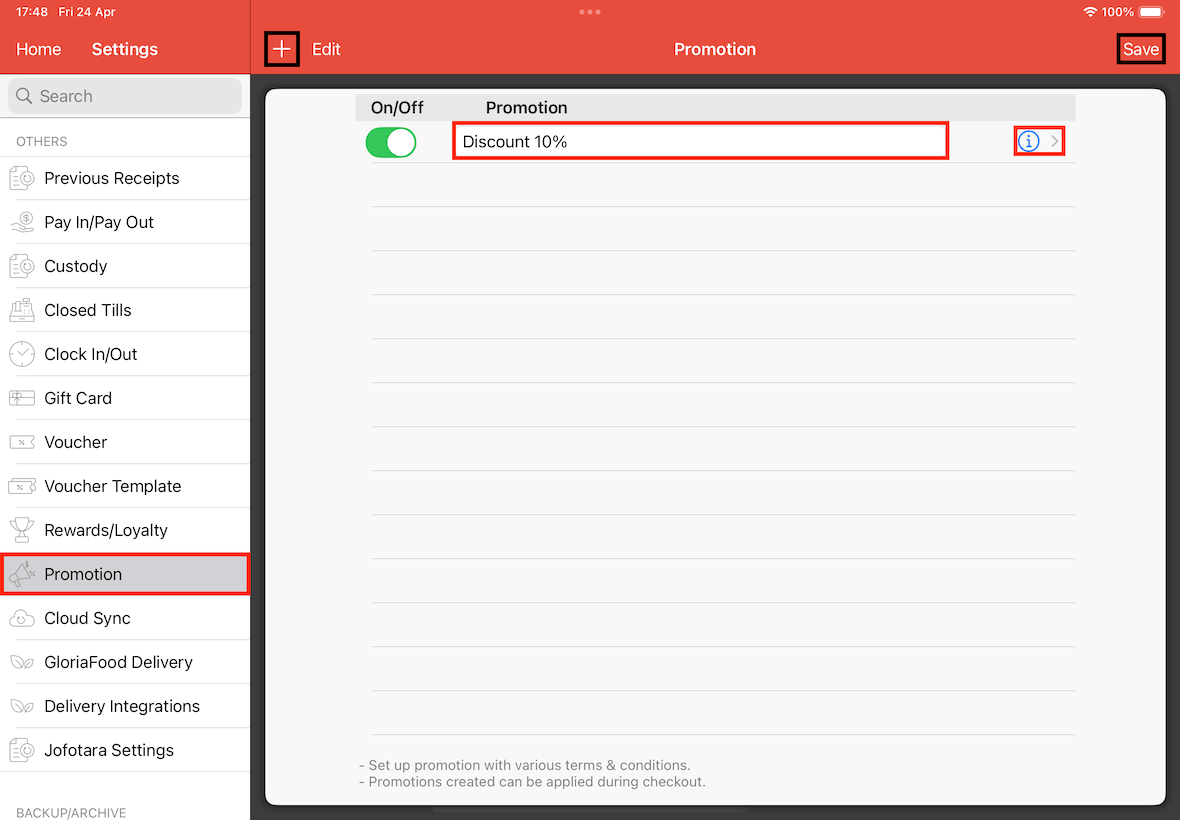1180x820 pixels.
Task: Click the 'Set up promotion' note
Action: point(525,765)
